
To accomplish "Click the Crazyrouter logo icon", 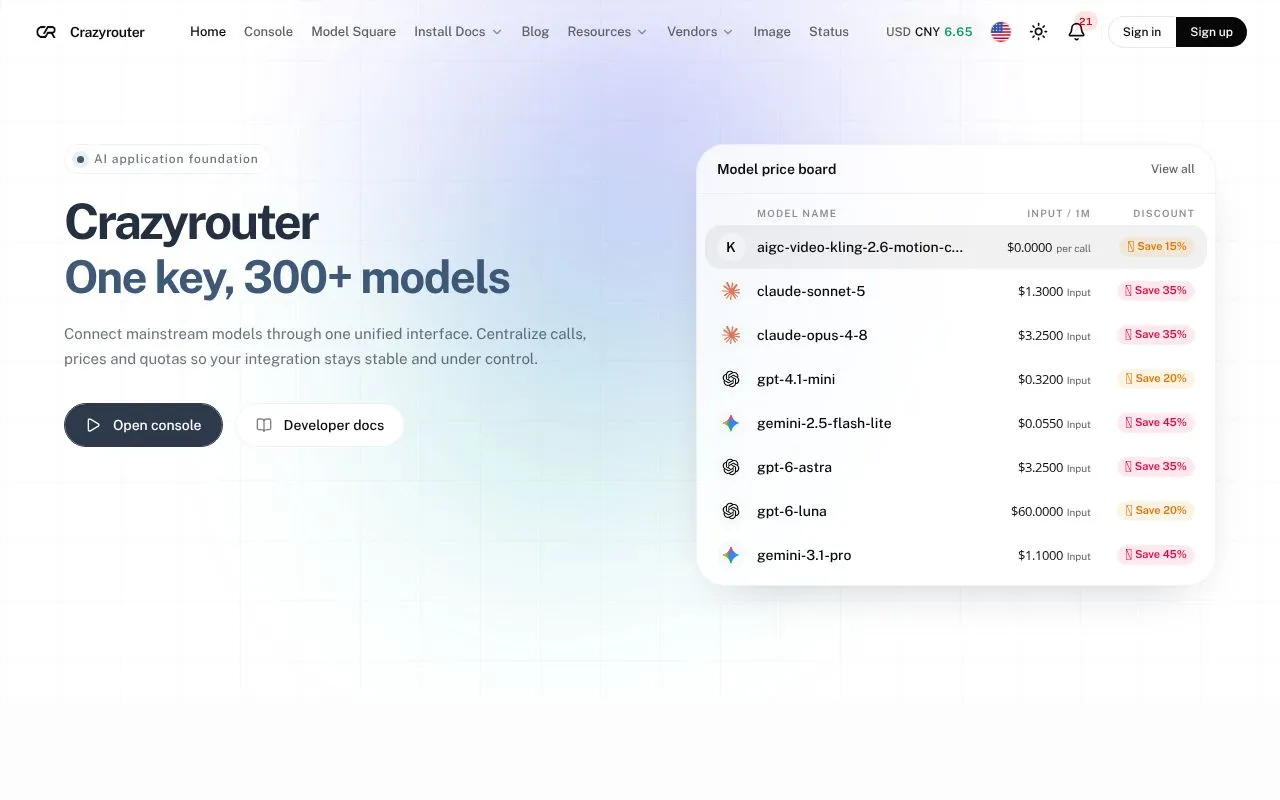I will point(46,32).
